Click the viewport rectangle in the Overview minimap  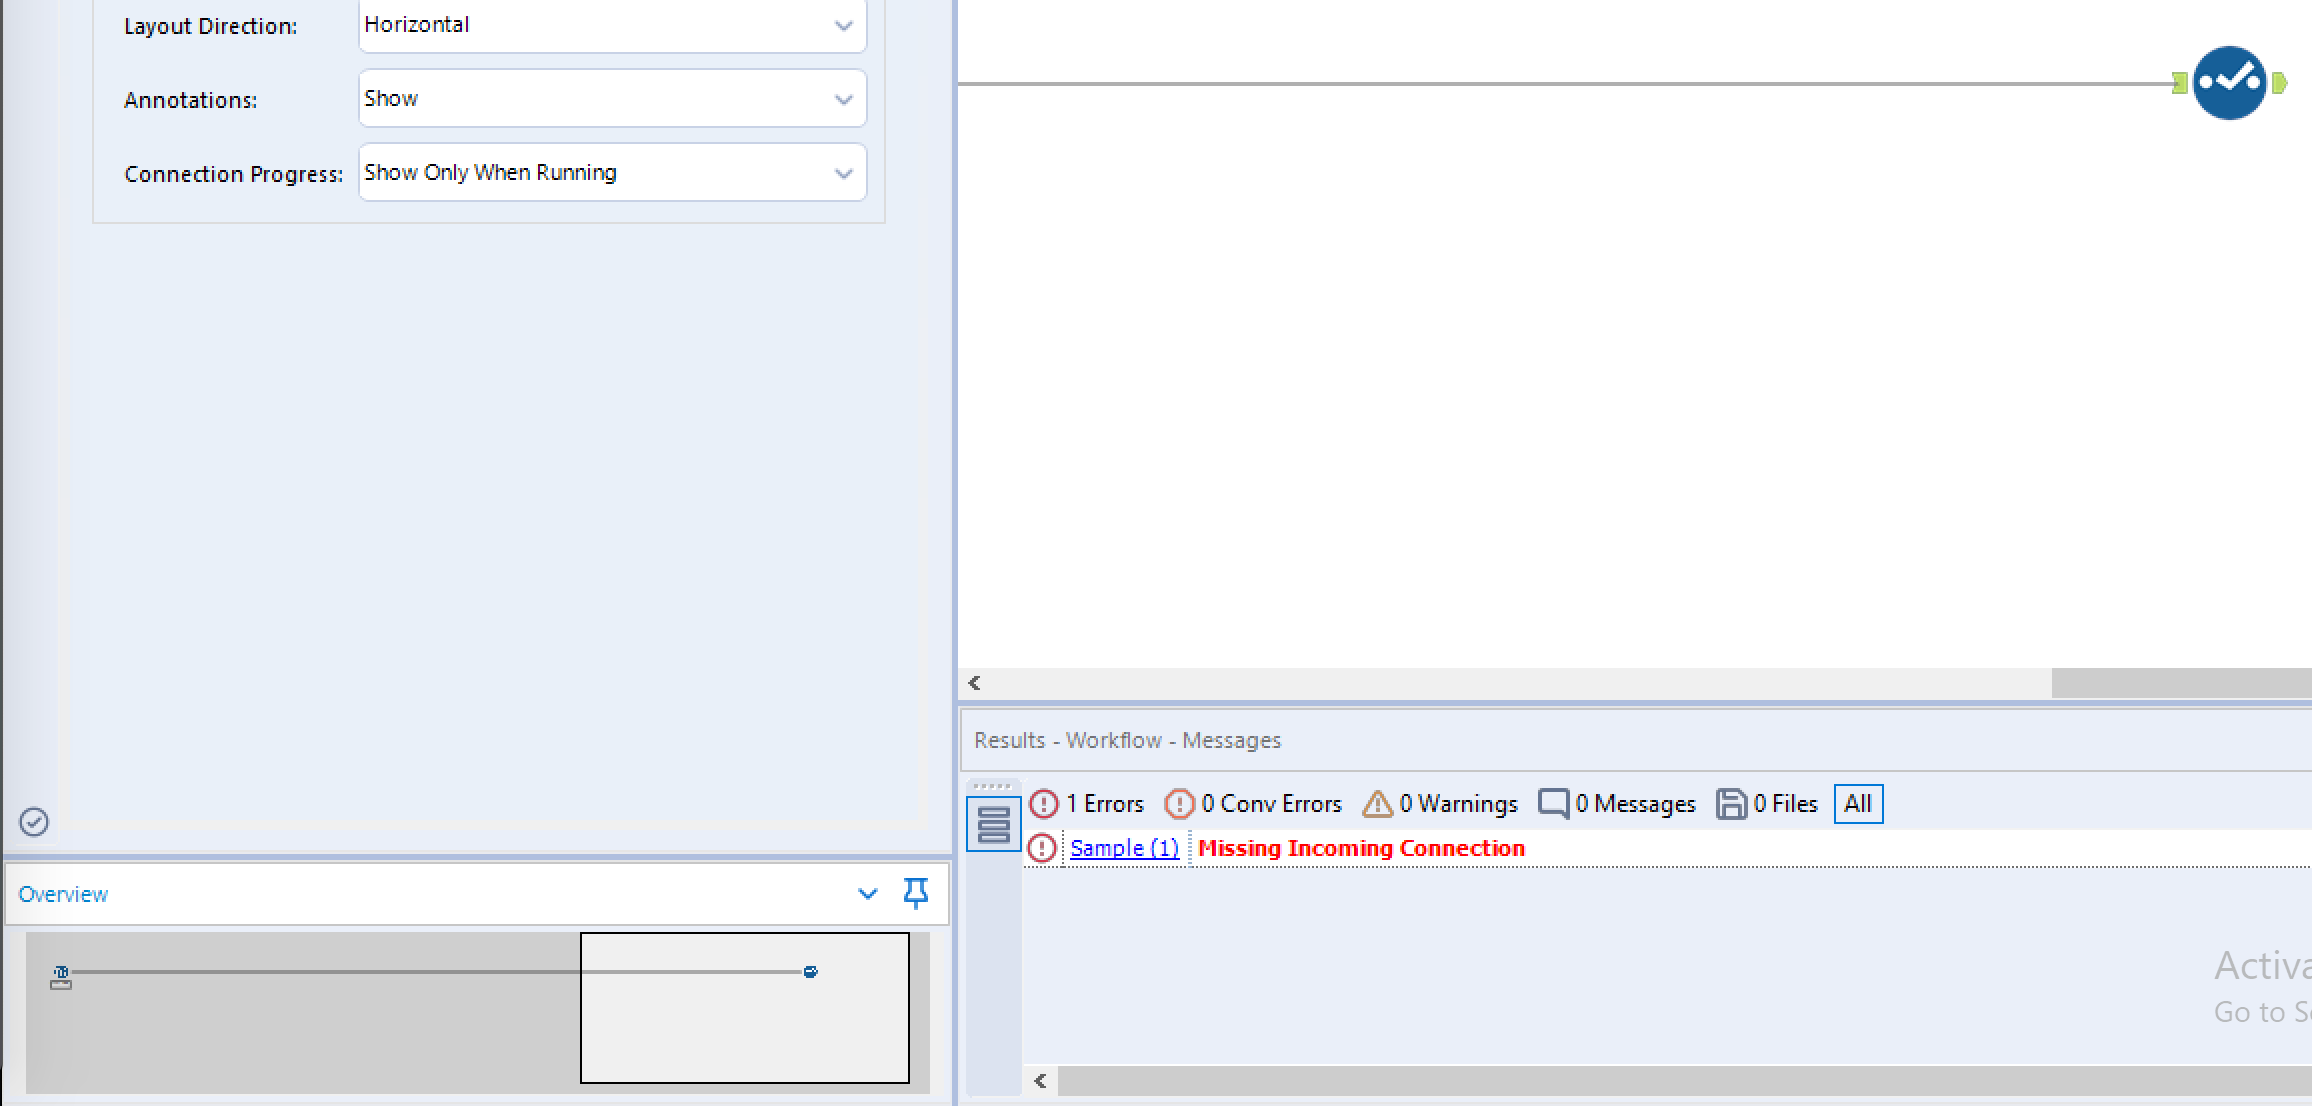744,1007
